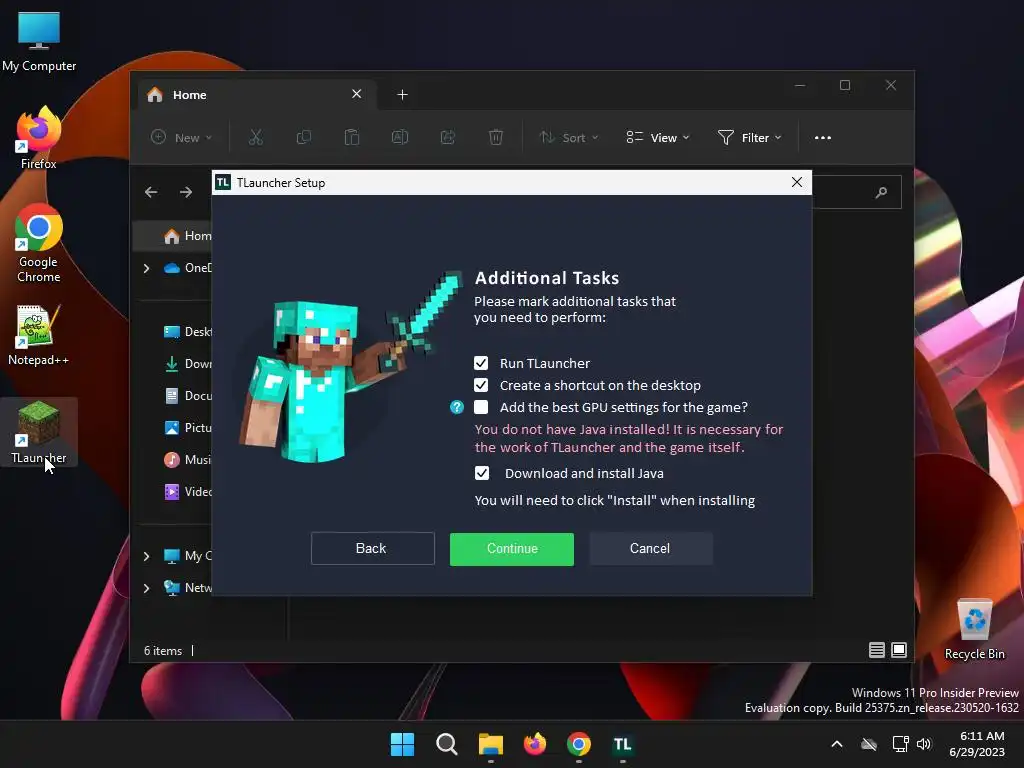Click the Copy icon in Explorer toolbar
1024x768 pixels.
[304, 137]
